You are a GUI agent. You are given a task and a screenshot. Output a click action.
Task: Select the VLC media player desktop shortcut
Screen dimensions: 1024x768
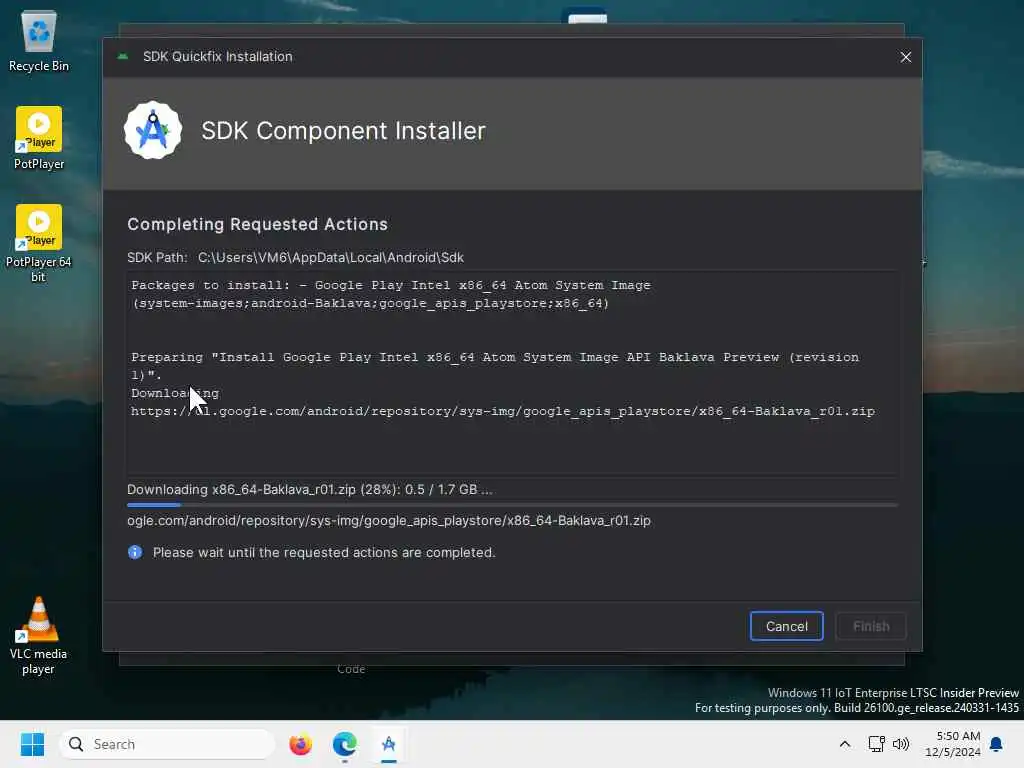39,635
